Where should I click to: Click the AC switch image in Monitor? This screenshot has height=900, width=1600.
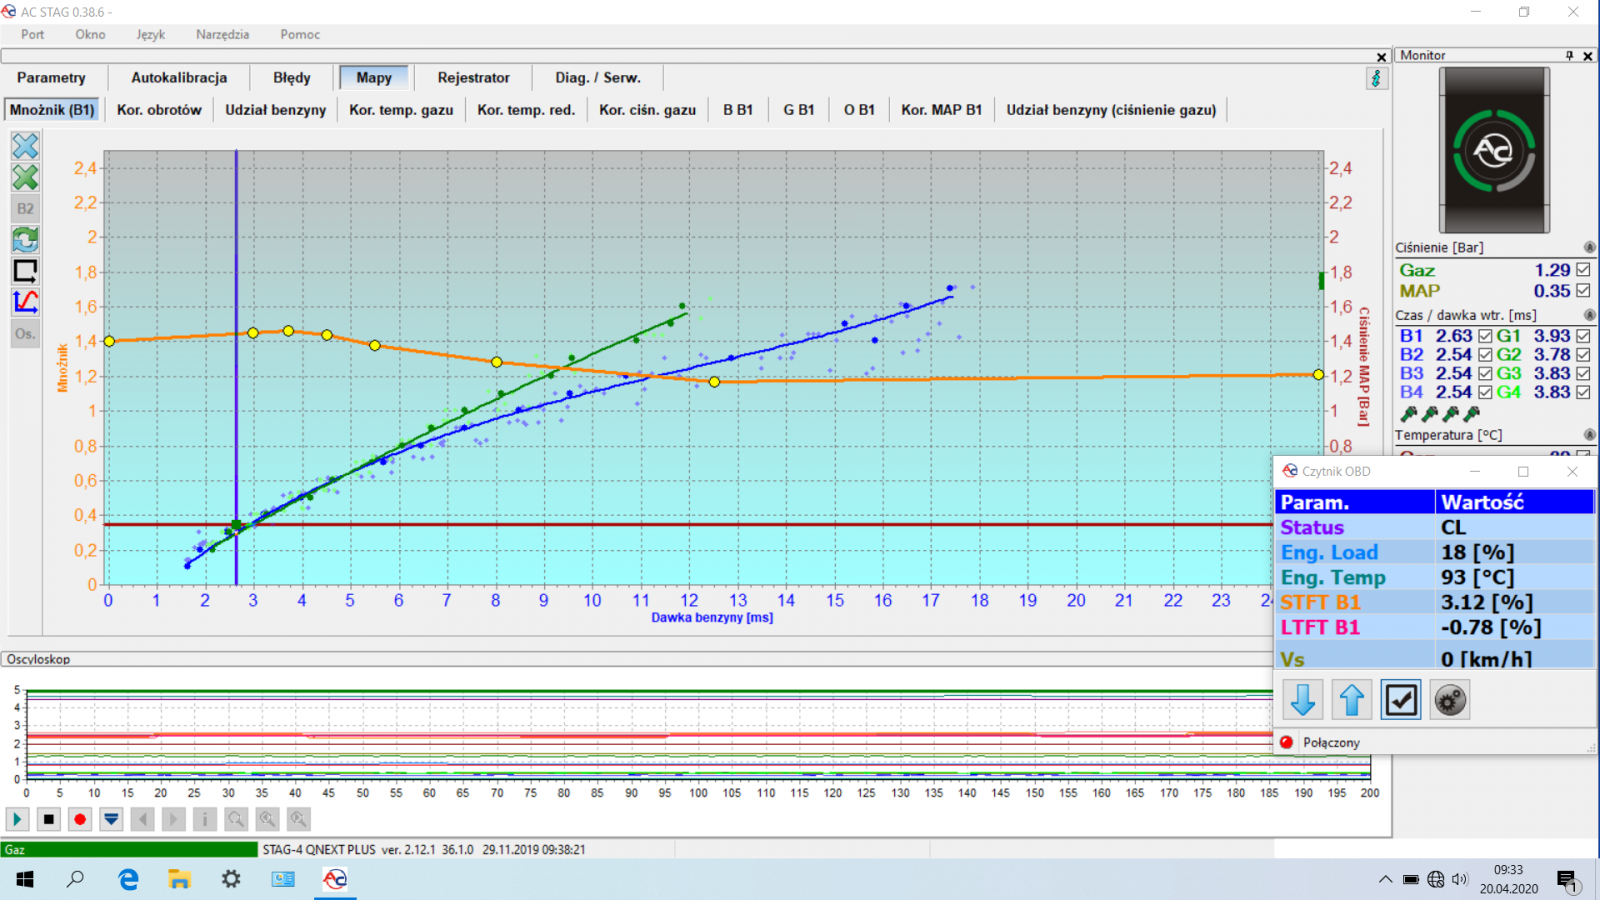[x=1494, y=150]
